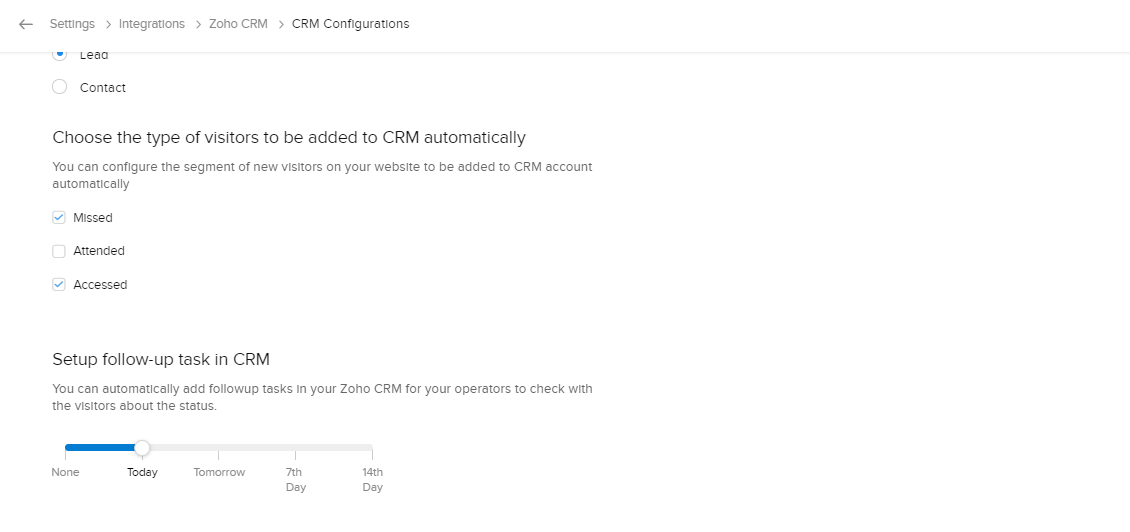Screen dimensions: 1130x532
Task: Select the Contact radio button
Action: [x=59, y=87]
